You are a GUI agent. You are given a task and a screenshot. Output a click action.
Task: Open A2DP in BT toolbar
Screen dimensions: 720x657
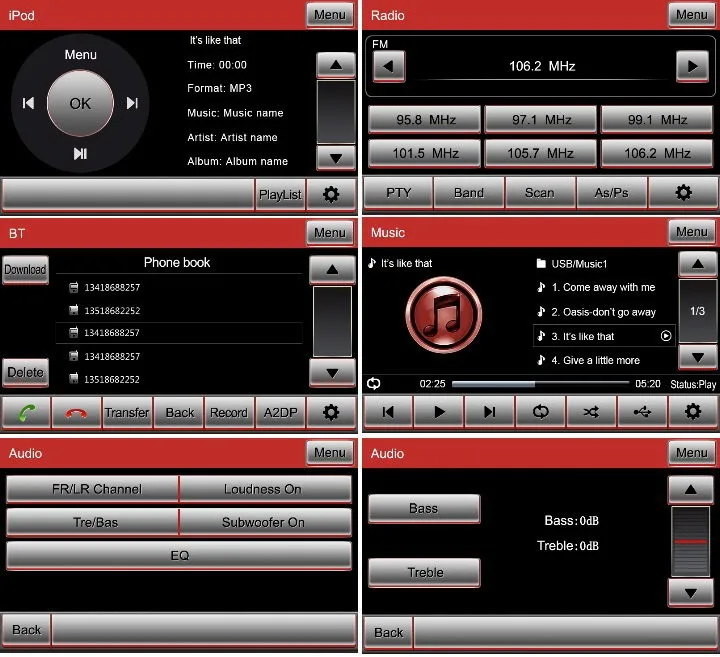[x=280, y=413]
